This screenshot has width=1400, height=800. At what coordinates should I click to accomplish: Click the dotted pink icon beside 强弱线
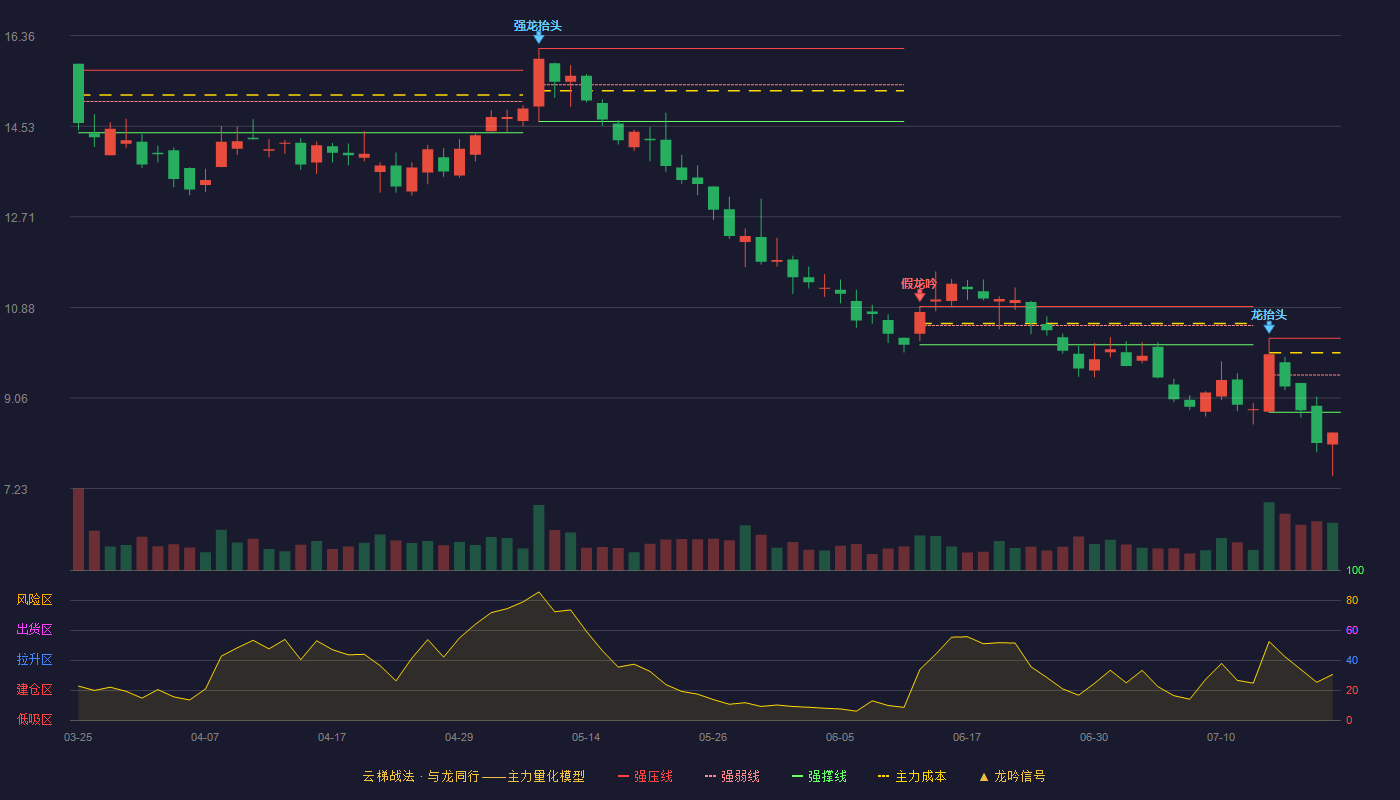click(x=711, y=776)
